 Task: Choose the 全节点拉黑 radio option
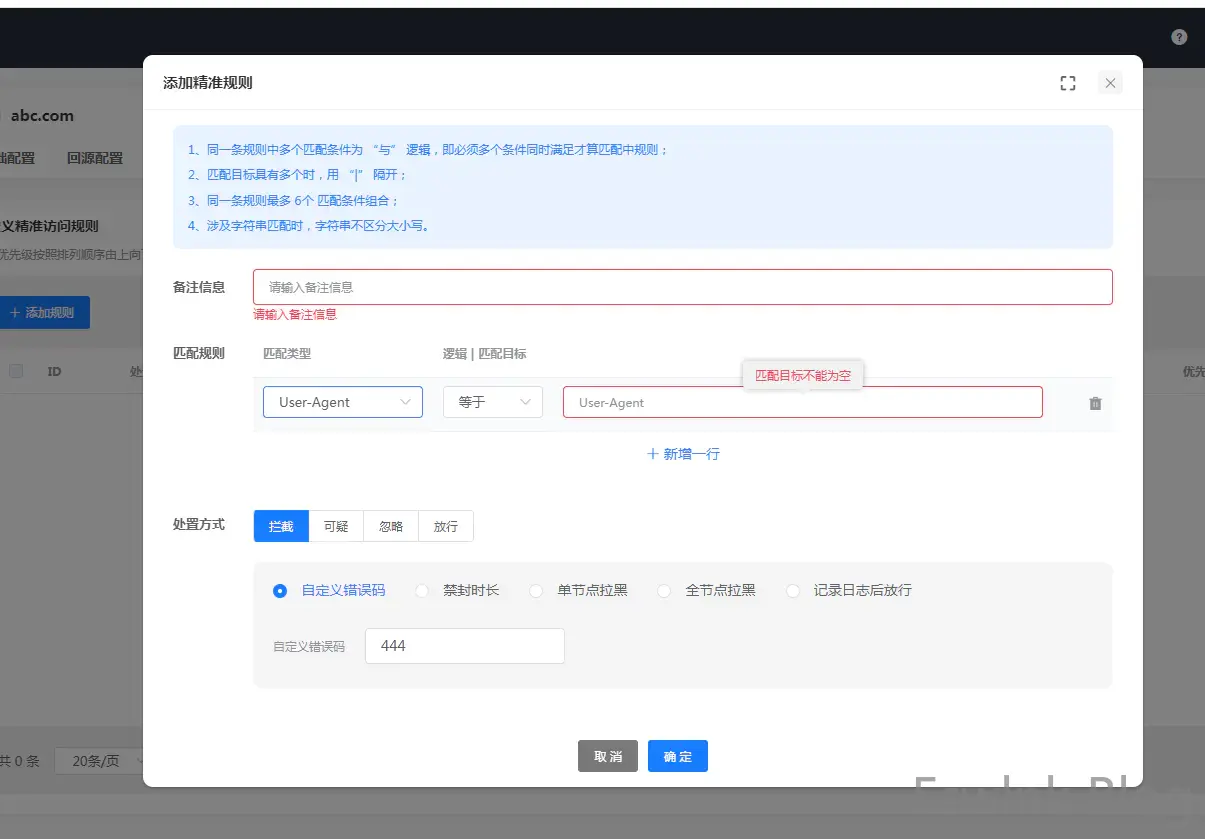pos(664,591)
